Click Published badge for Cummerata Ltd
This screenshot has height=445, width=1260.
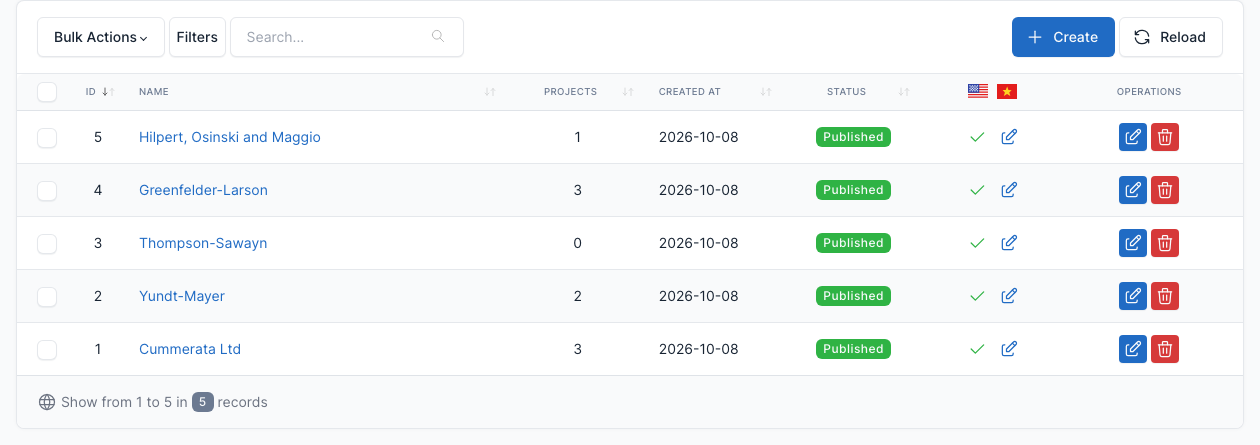pos(853,349)
